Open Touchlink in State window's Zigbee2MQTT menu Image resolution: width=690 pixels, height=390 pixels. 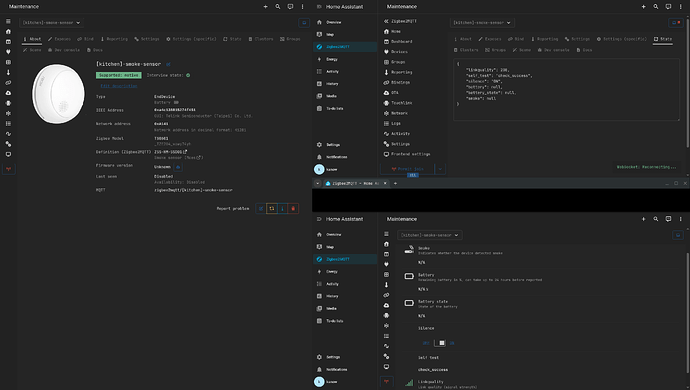point(401,103)
